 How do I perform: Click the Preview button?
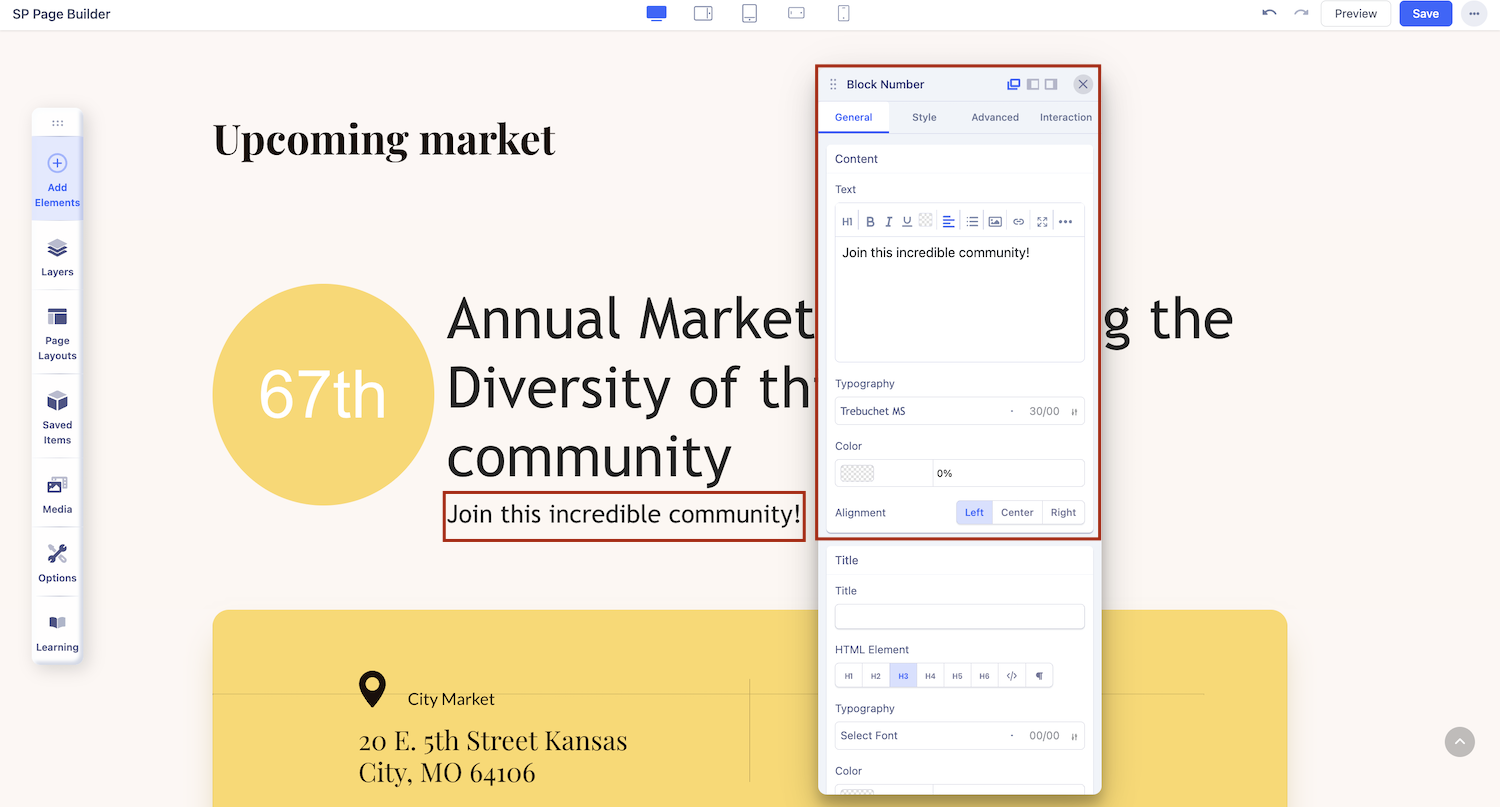[x=1355, y=14]
